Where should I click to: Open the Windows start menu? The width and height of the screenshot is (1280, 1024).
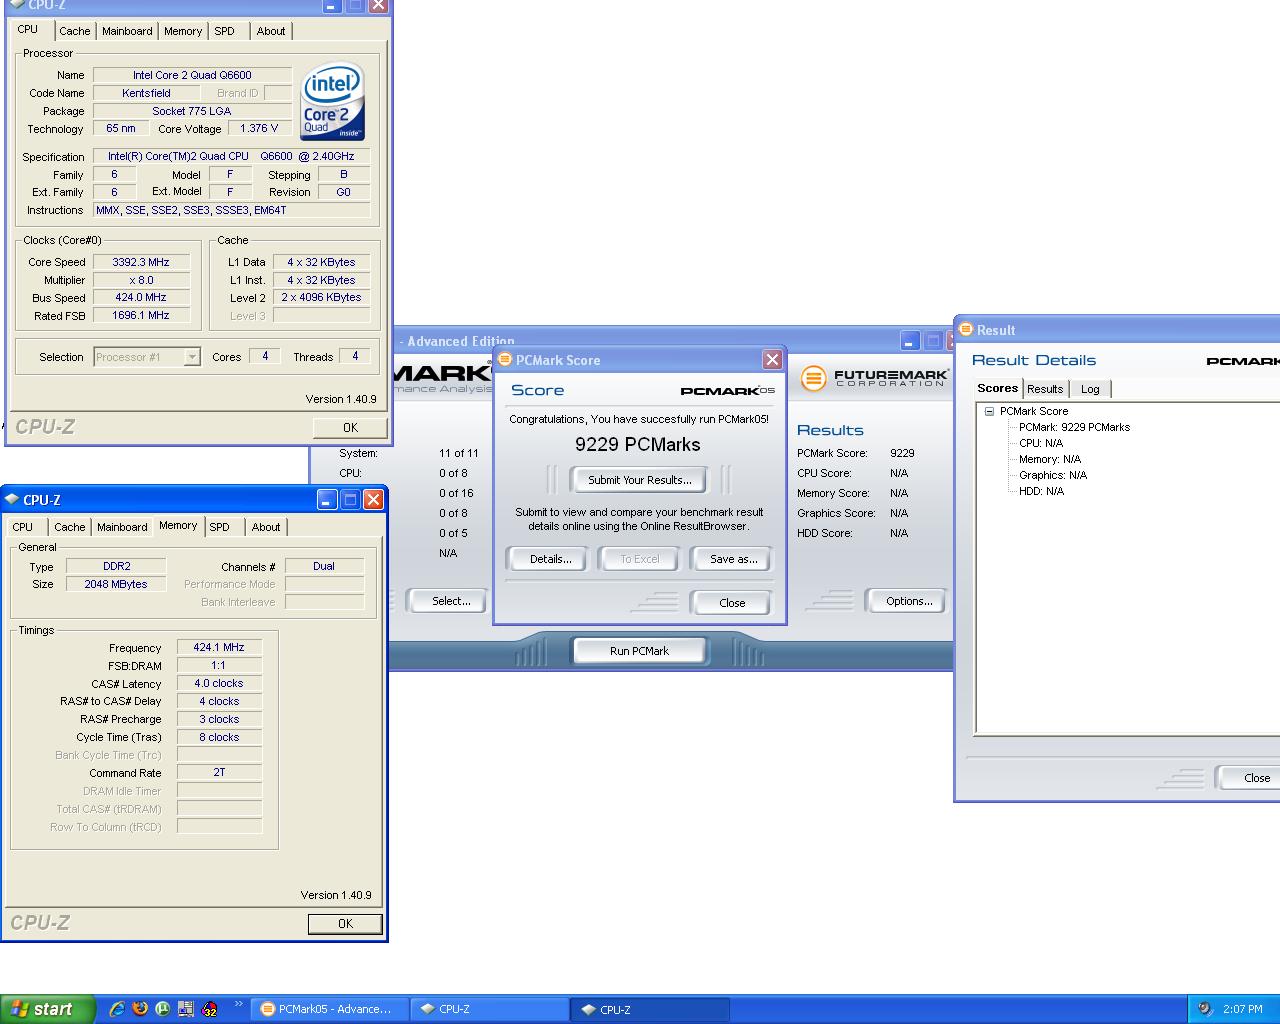tap(47, 1009)
